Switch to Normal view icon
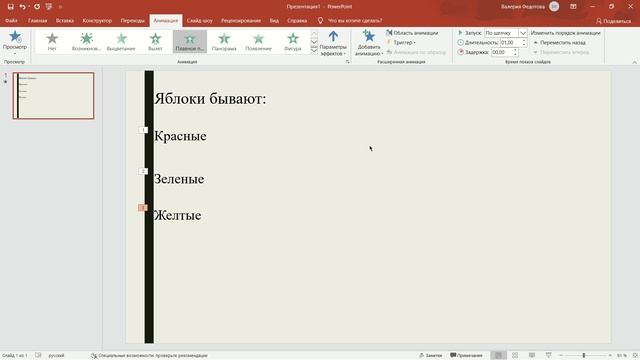 [x=498, y=356]
